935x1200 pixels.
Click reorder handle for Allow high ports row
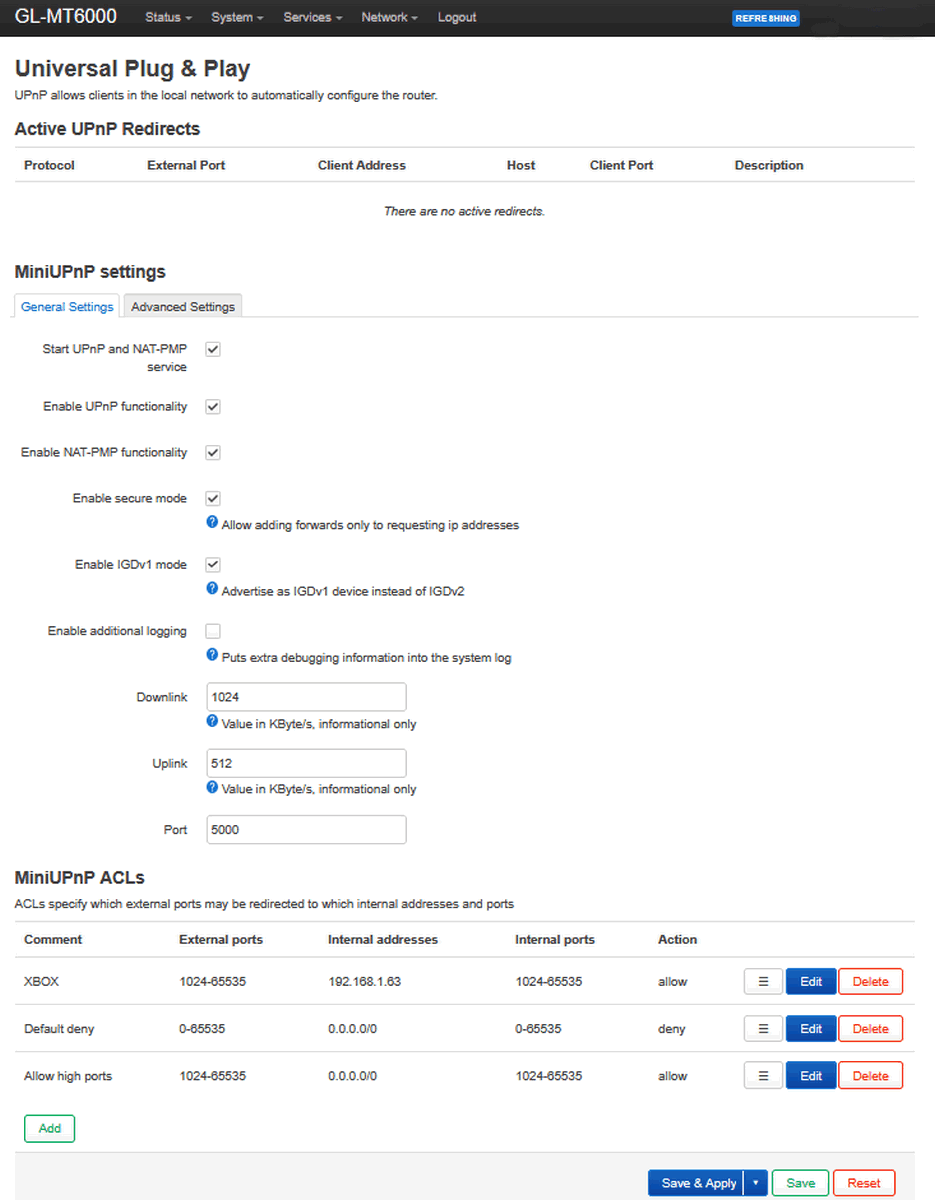(x=763, y=1076)
